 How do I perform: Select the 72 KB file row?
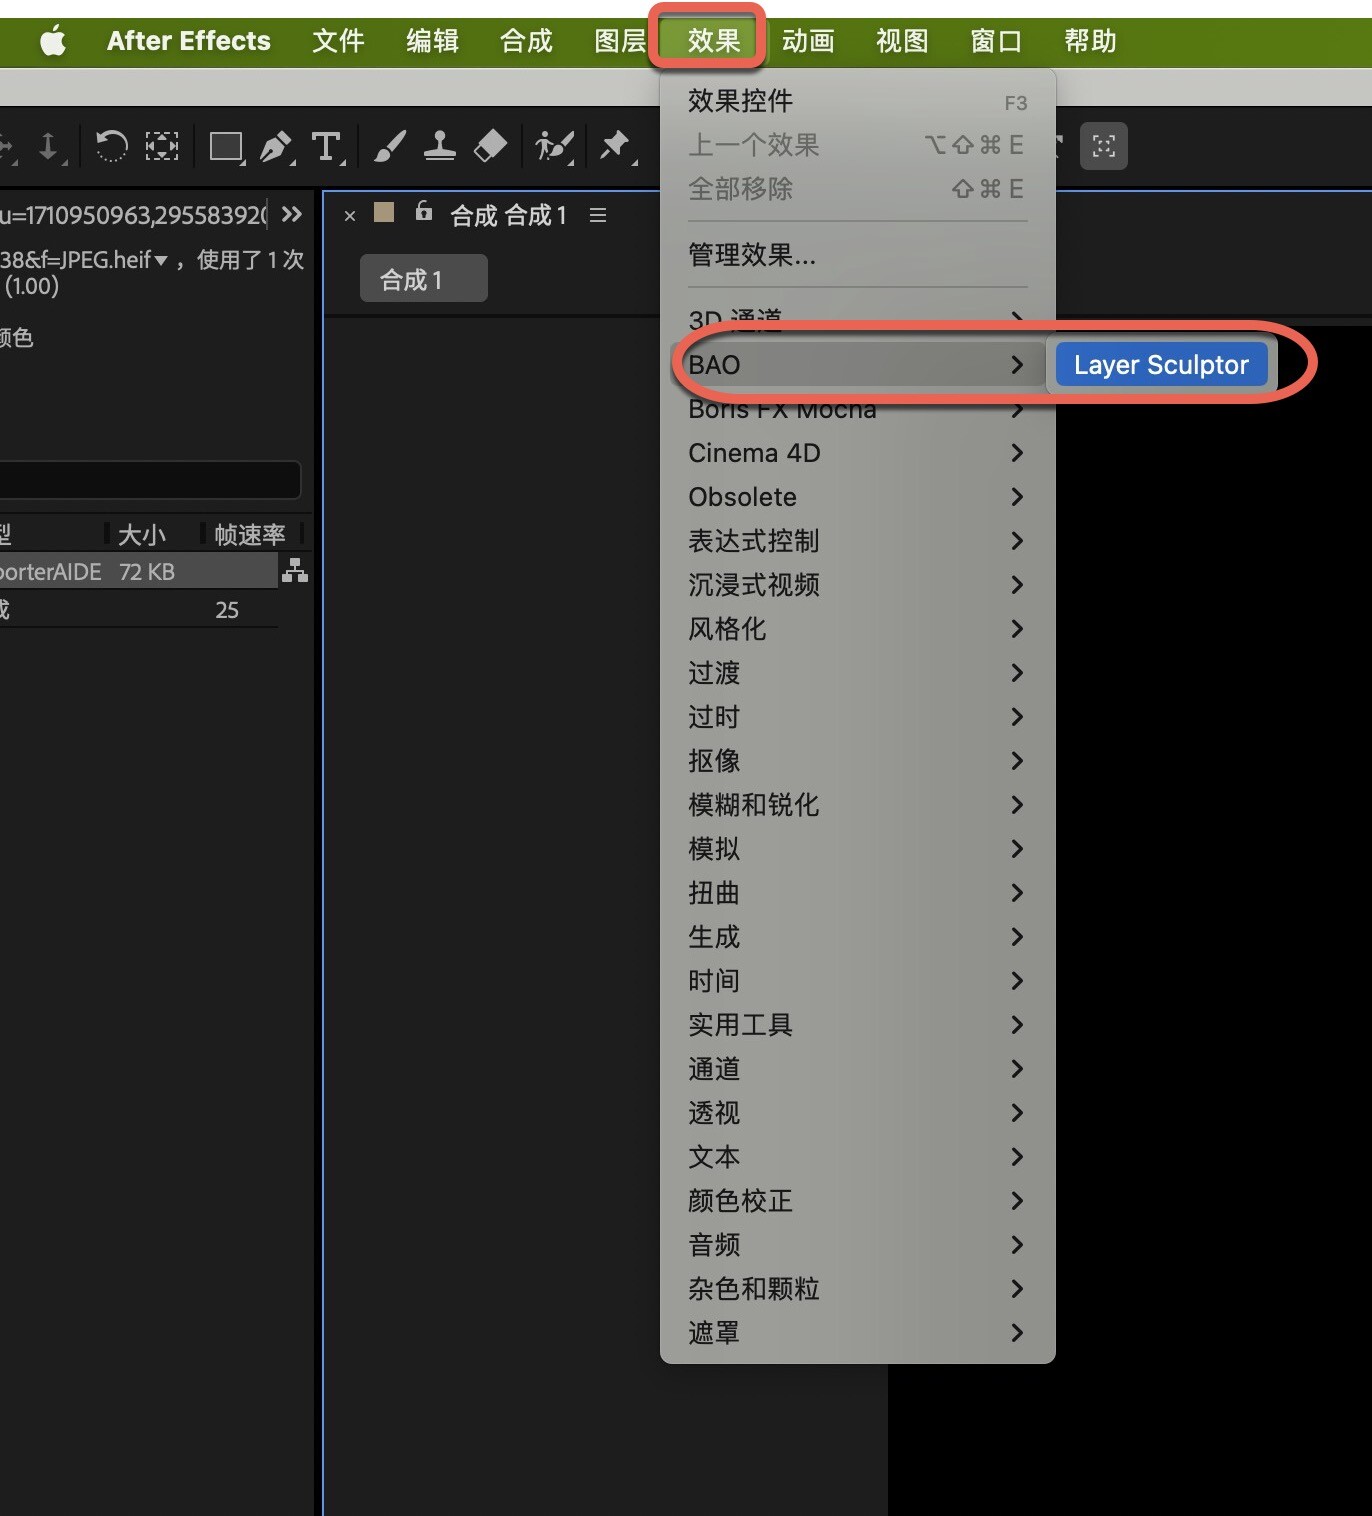point(138,571)
